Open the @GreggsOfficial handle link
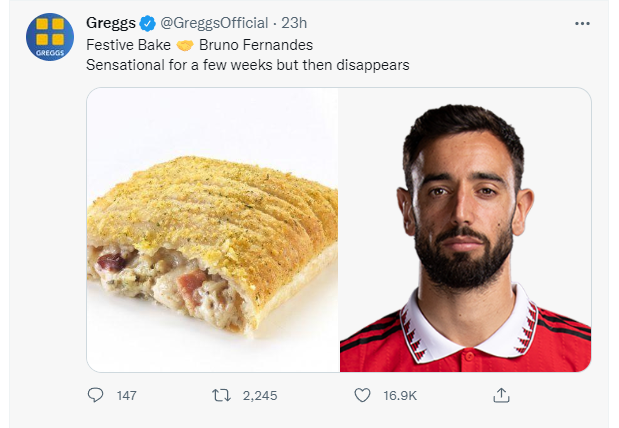 coord(214,23)
